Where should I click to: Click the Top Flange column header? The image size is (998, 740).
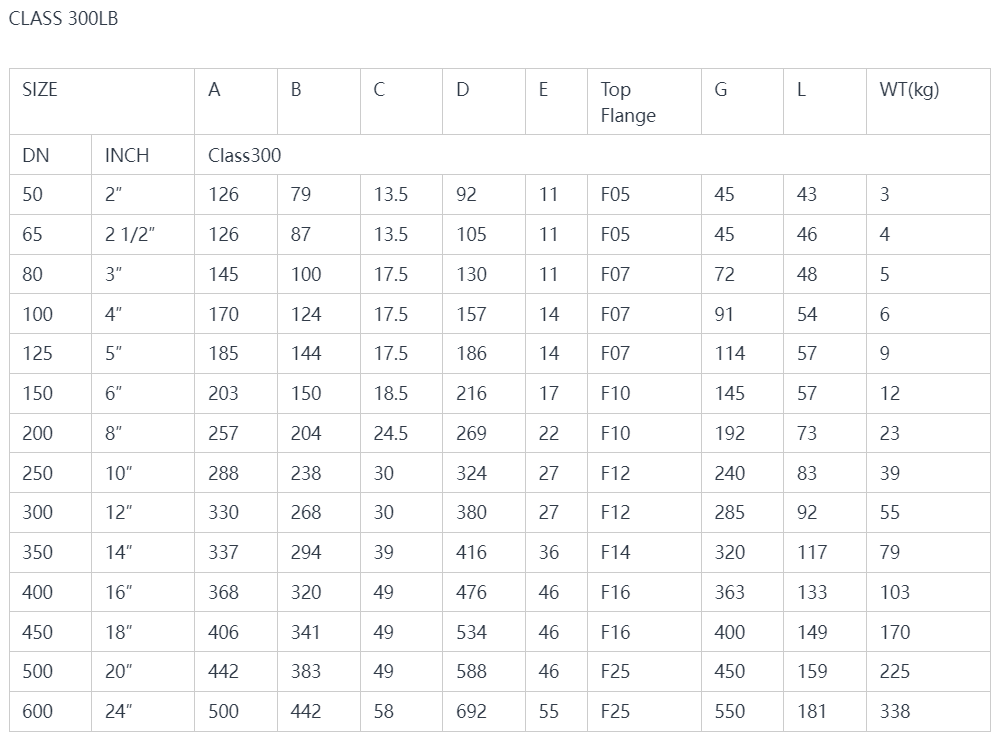[x=644, y=101]
